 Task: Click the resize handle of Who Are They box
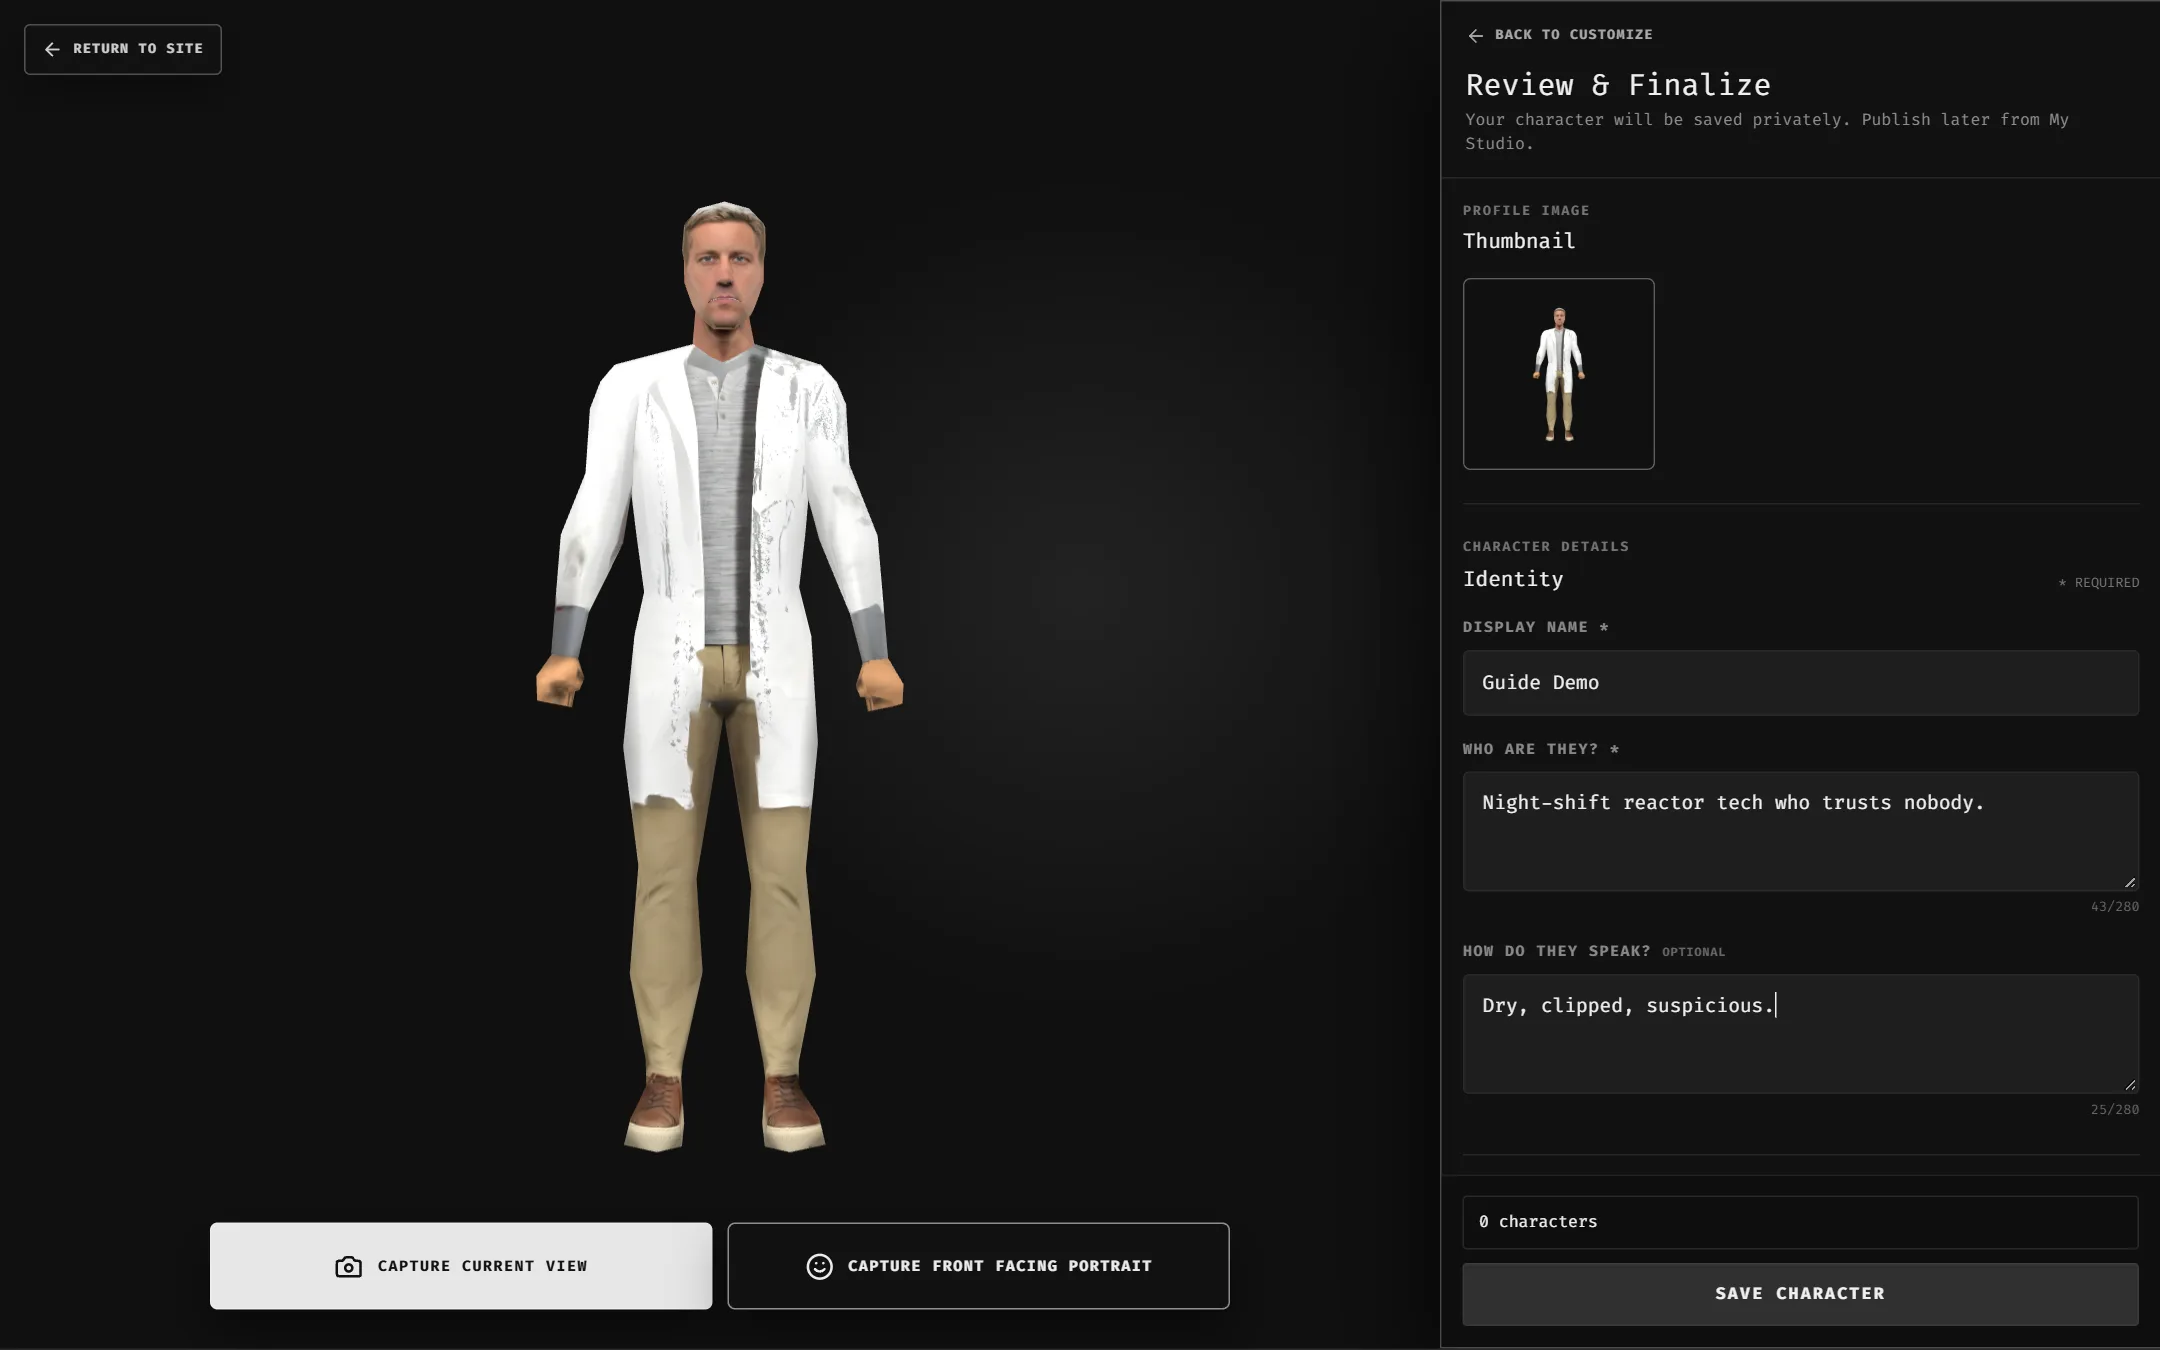click(x=2130, y=882)
